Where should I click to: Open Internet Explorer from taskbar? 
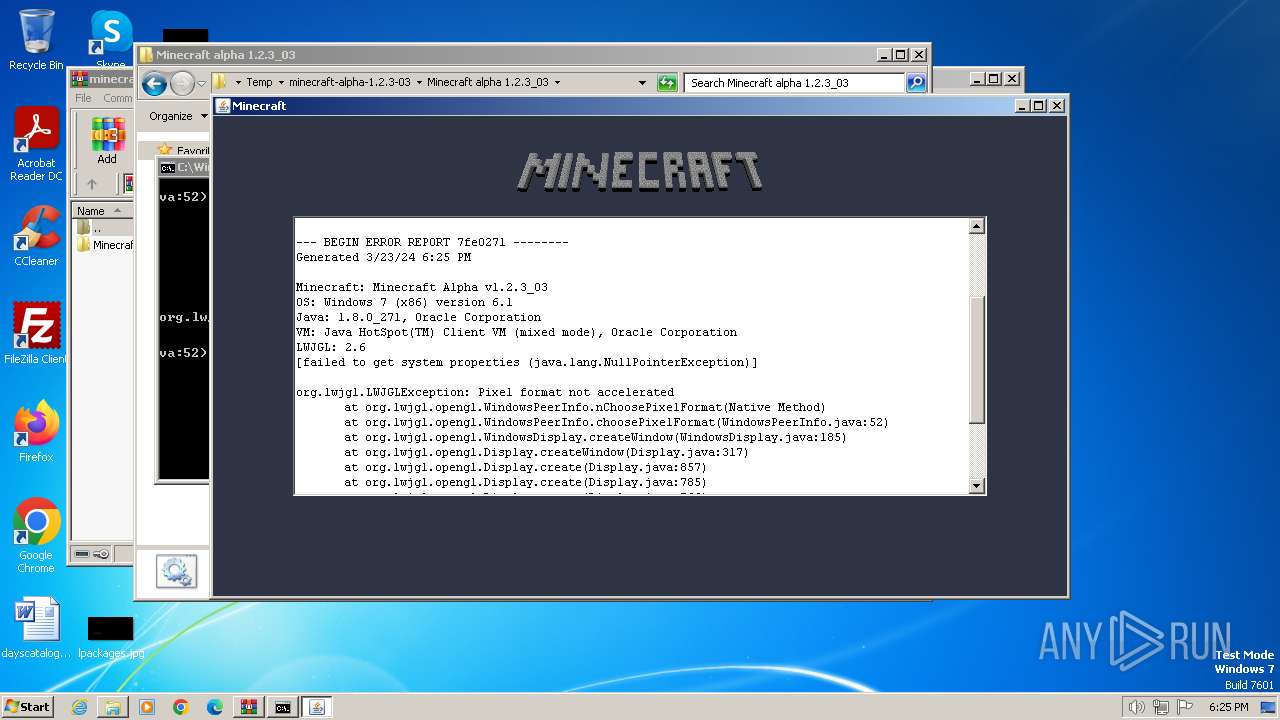pos(79,707)
